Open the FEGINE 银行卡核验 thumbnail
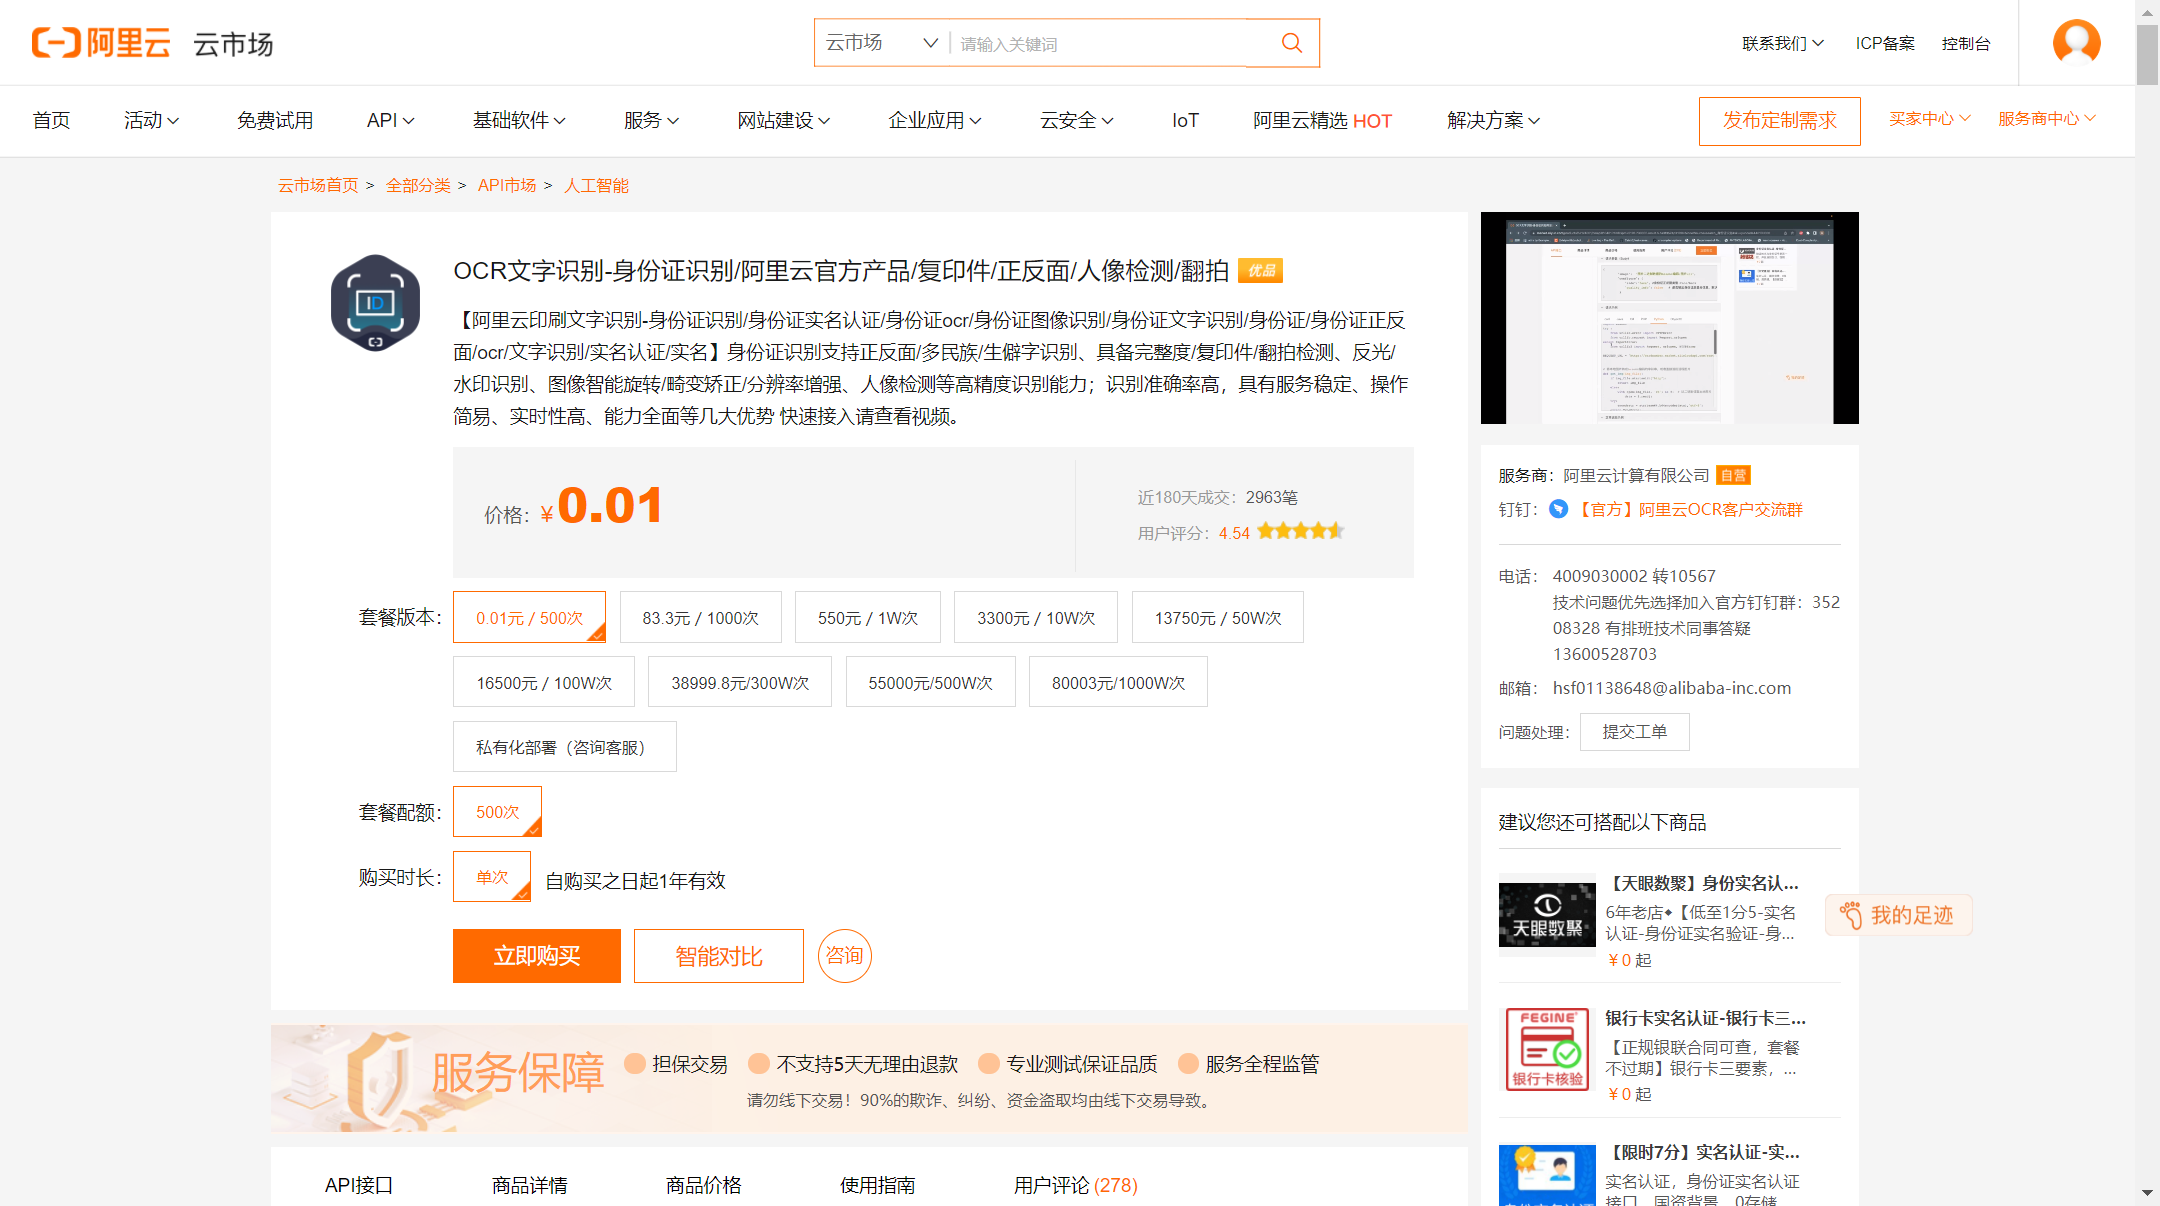The height and width of the screenshot is (1206, 2160). [x=1547, y=1049]
